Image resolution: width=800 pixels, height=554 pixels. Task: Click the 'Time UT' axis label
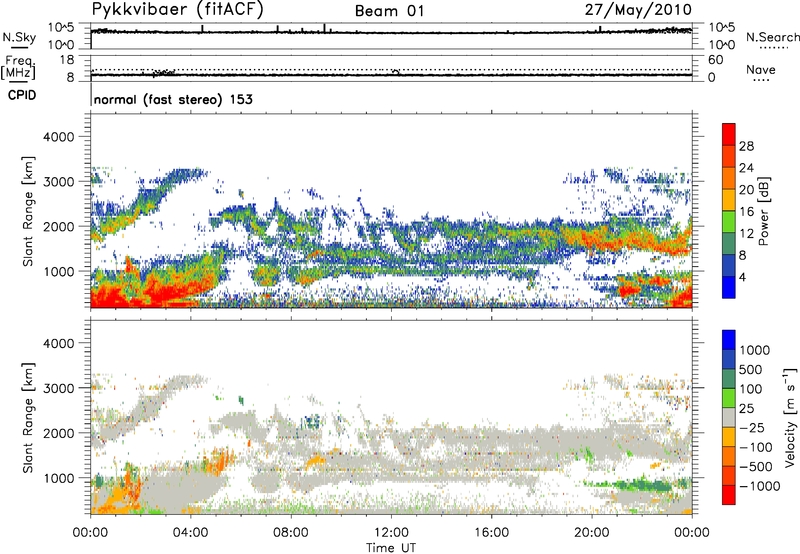391,548
